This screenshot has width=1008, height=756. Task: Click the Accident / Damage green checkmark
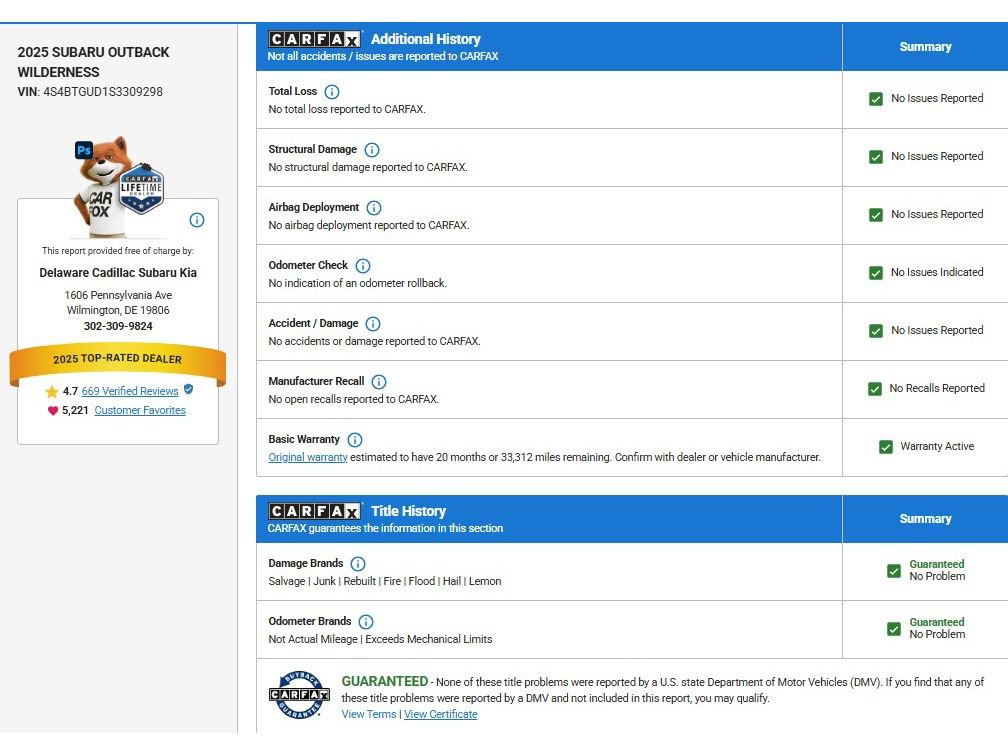[876, 330]
